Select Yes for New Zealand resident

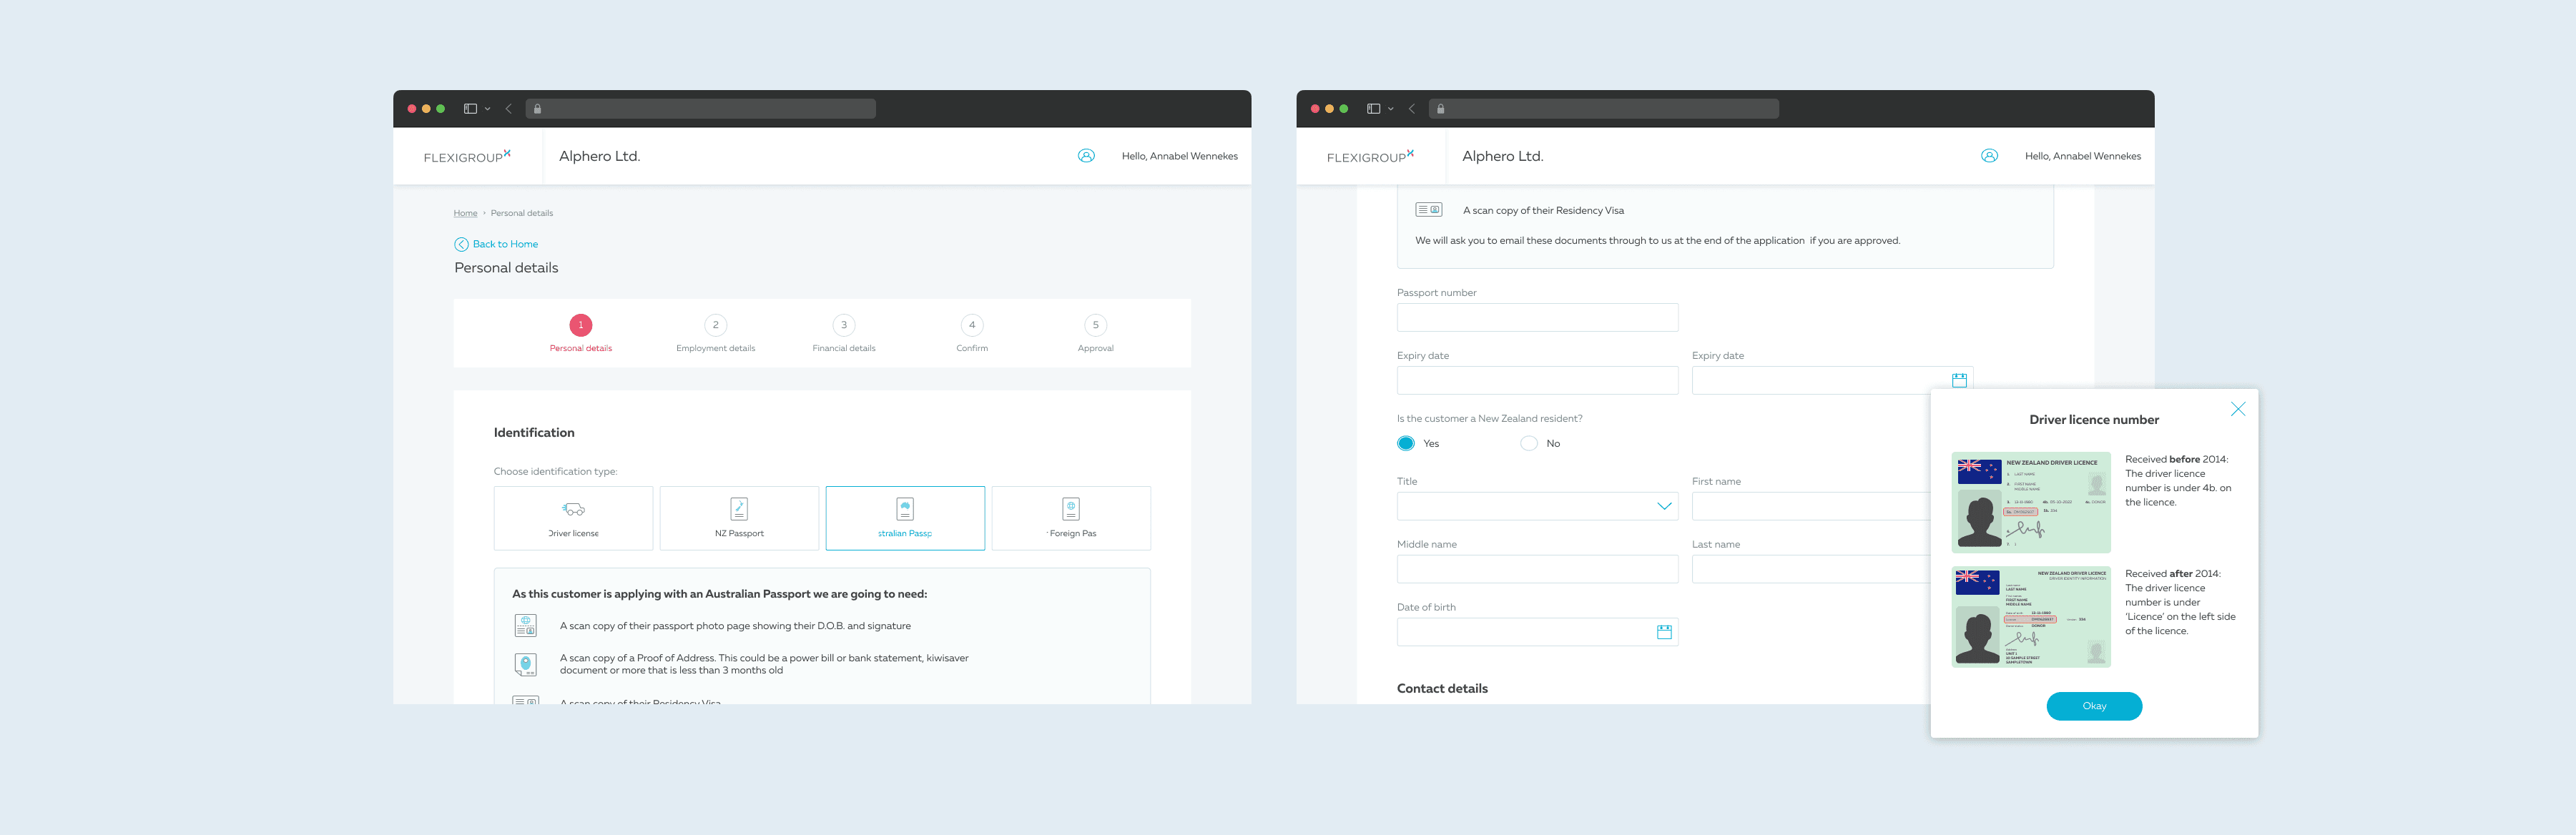pos(1406,443)
